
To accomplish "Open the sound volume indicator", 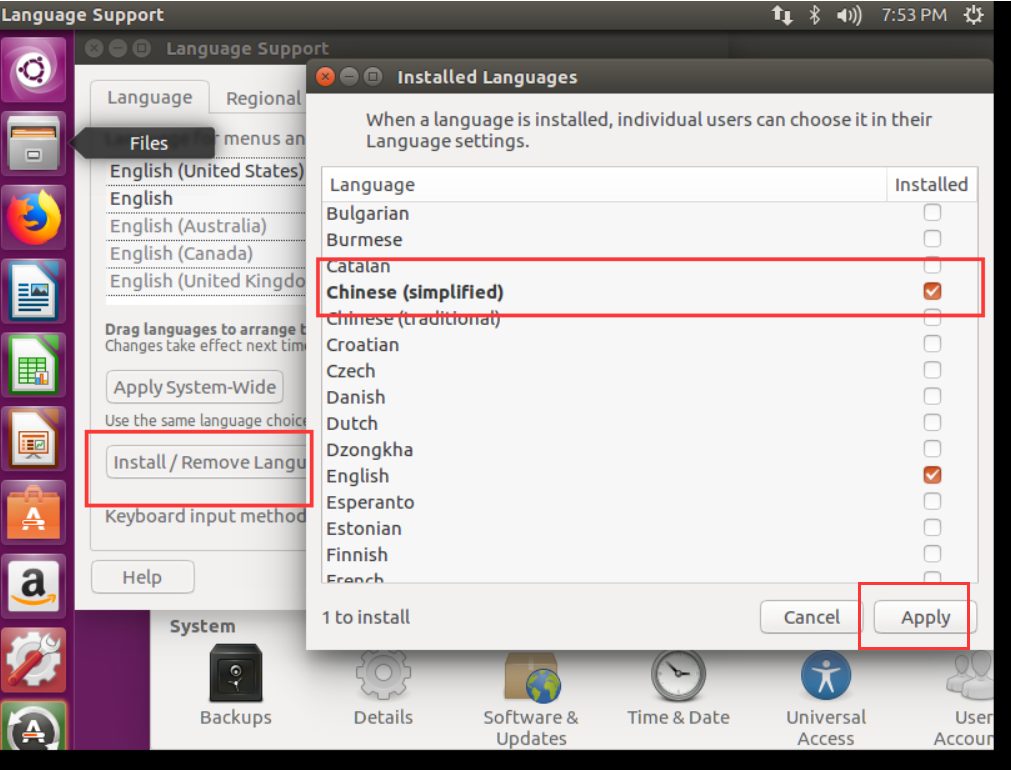I will (x=849, y=14).
